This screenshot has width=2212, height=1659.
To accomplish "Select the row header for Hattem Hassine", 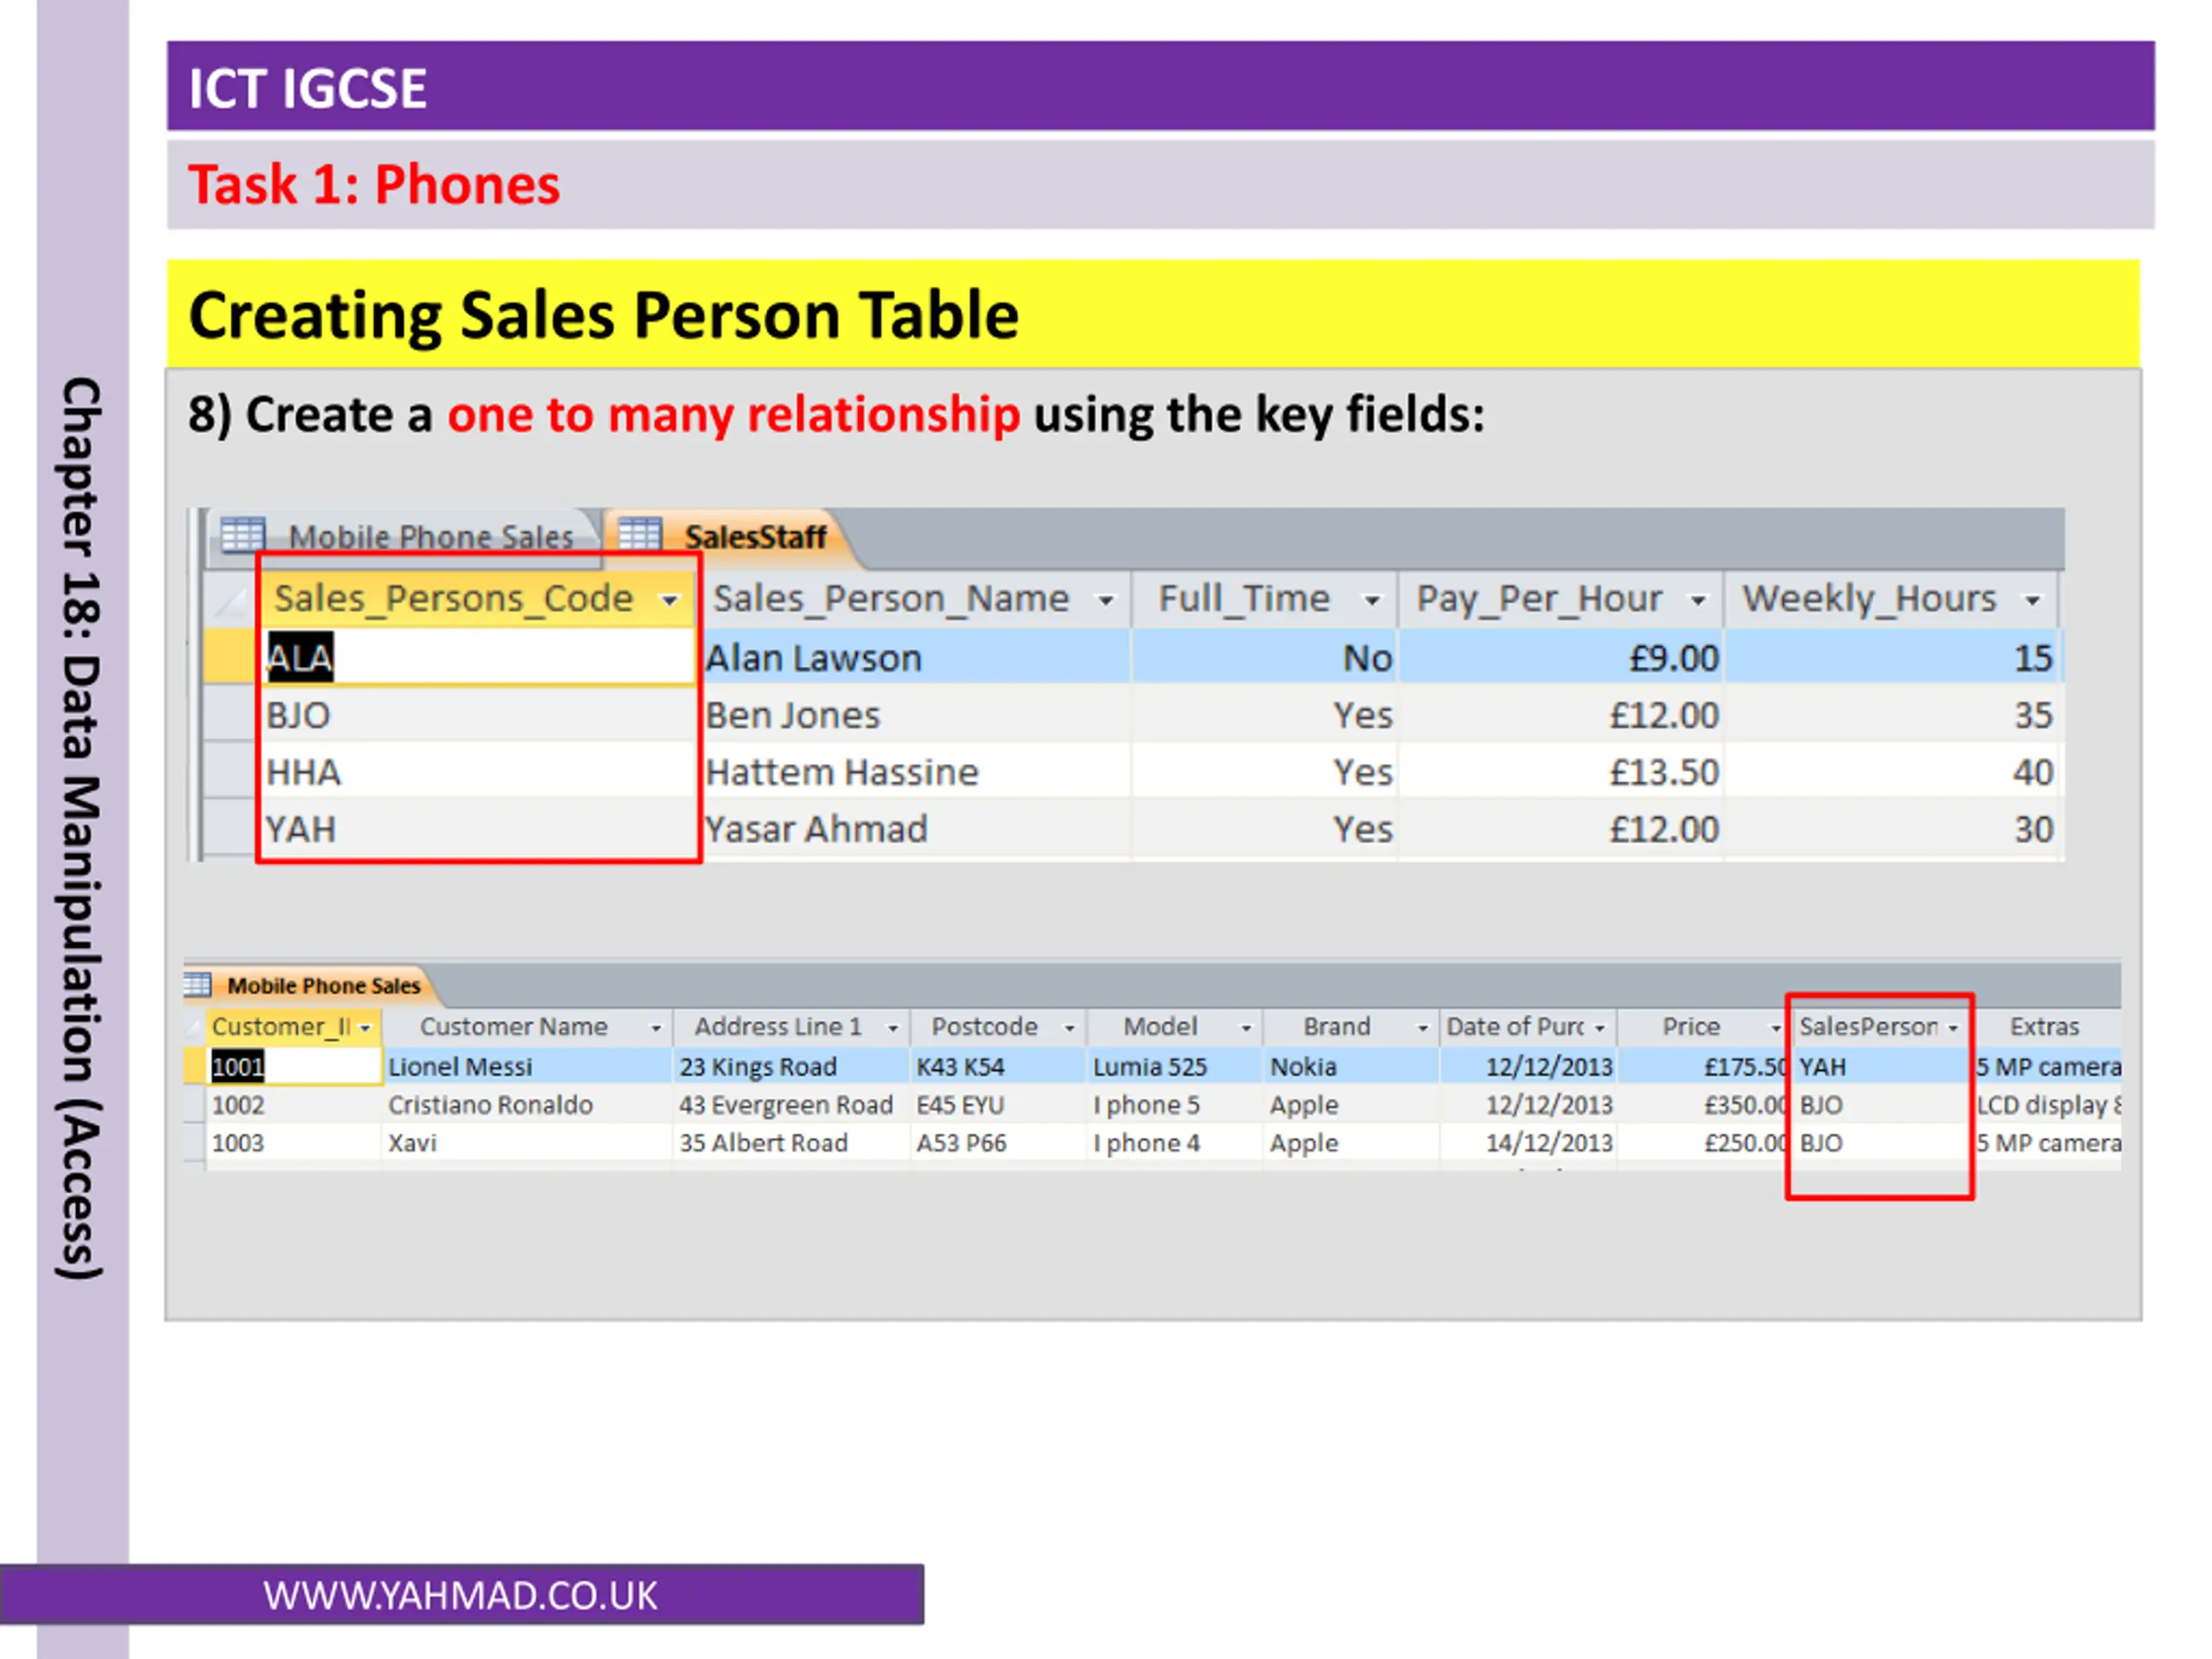I will tap(229, 771).
